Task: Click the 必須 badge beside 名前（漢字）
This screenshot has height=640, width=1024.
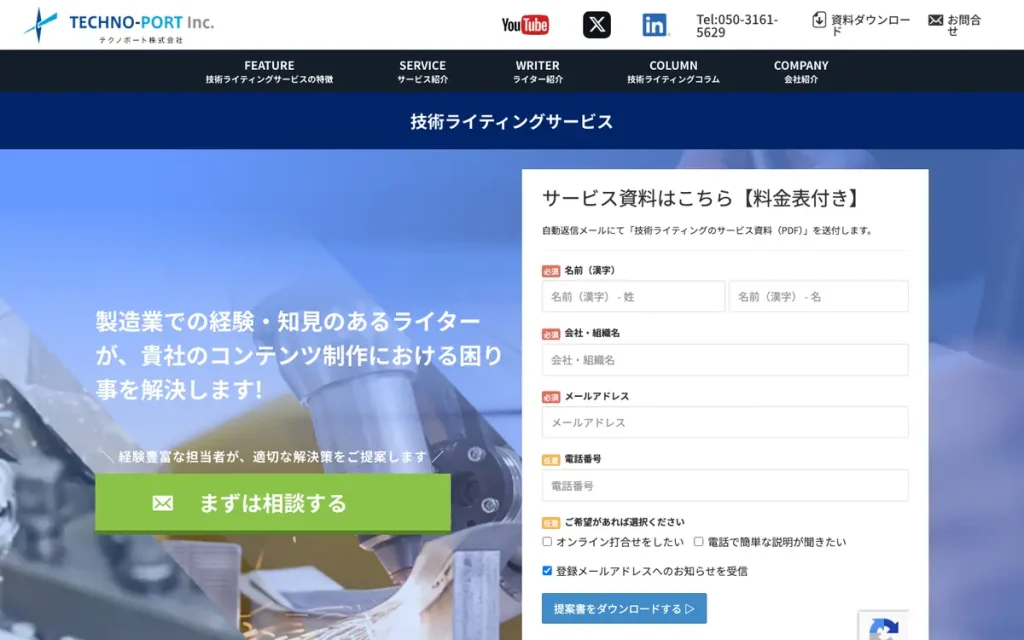Action: pyautogui.click(x=551, y=271)
